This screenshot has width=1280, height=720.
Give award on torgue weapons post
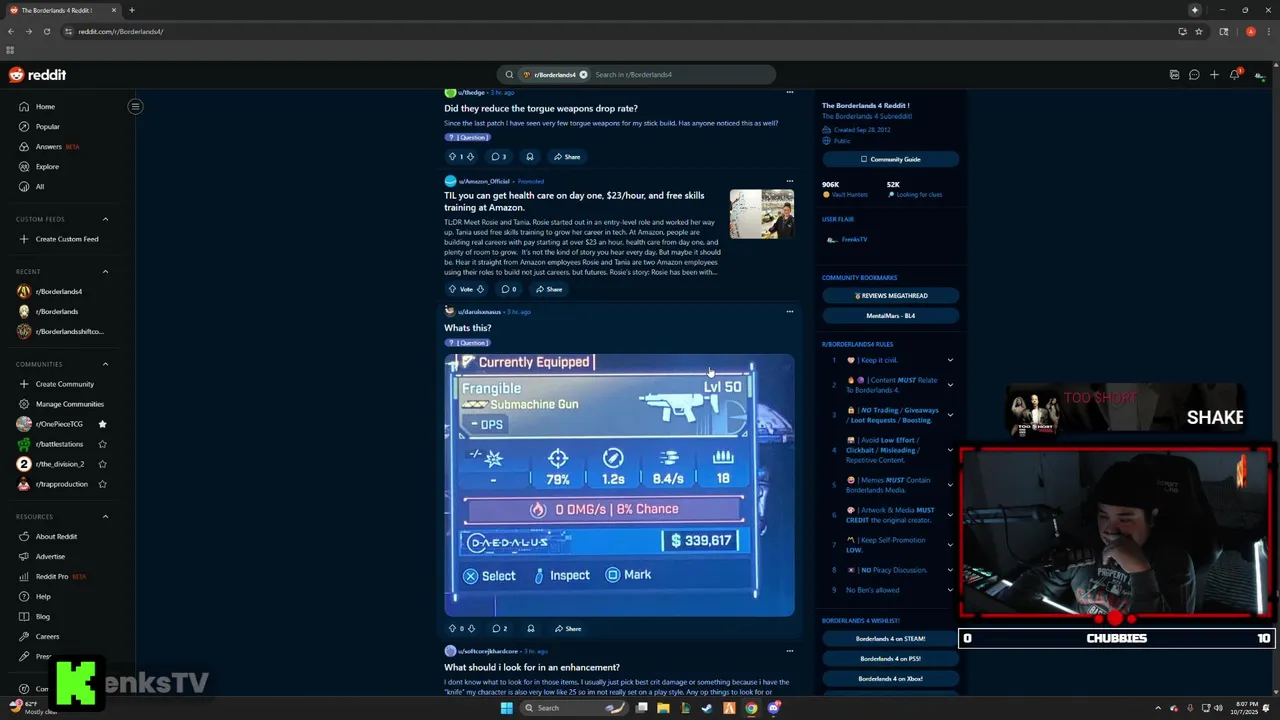[x=529, y=157]
